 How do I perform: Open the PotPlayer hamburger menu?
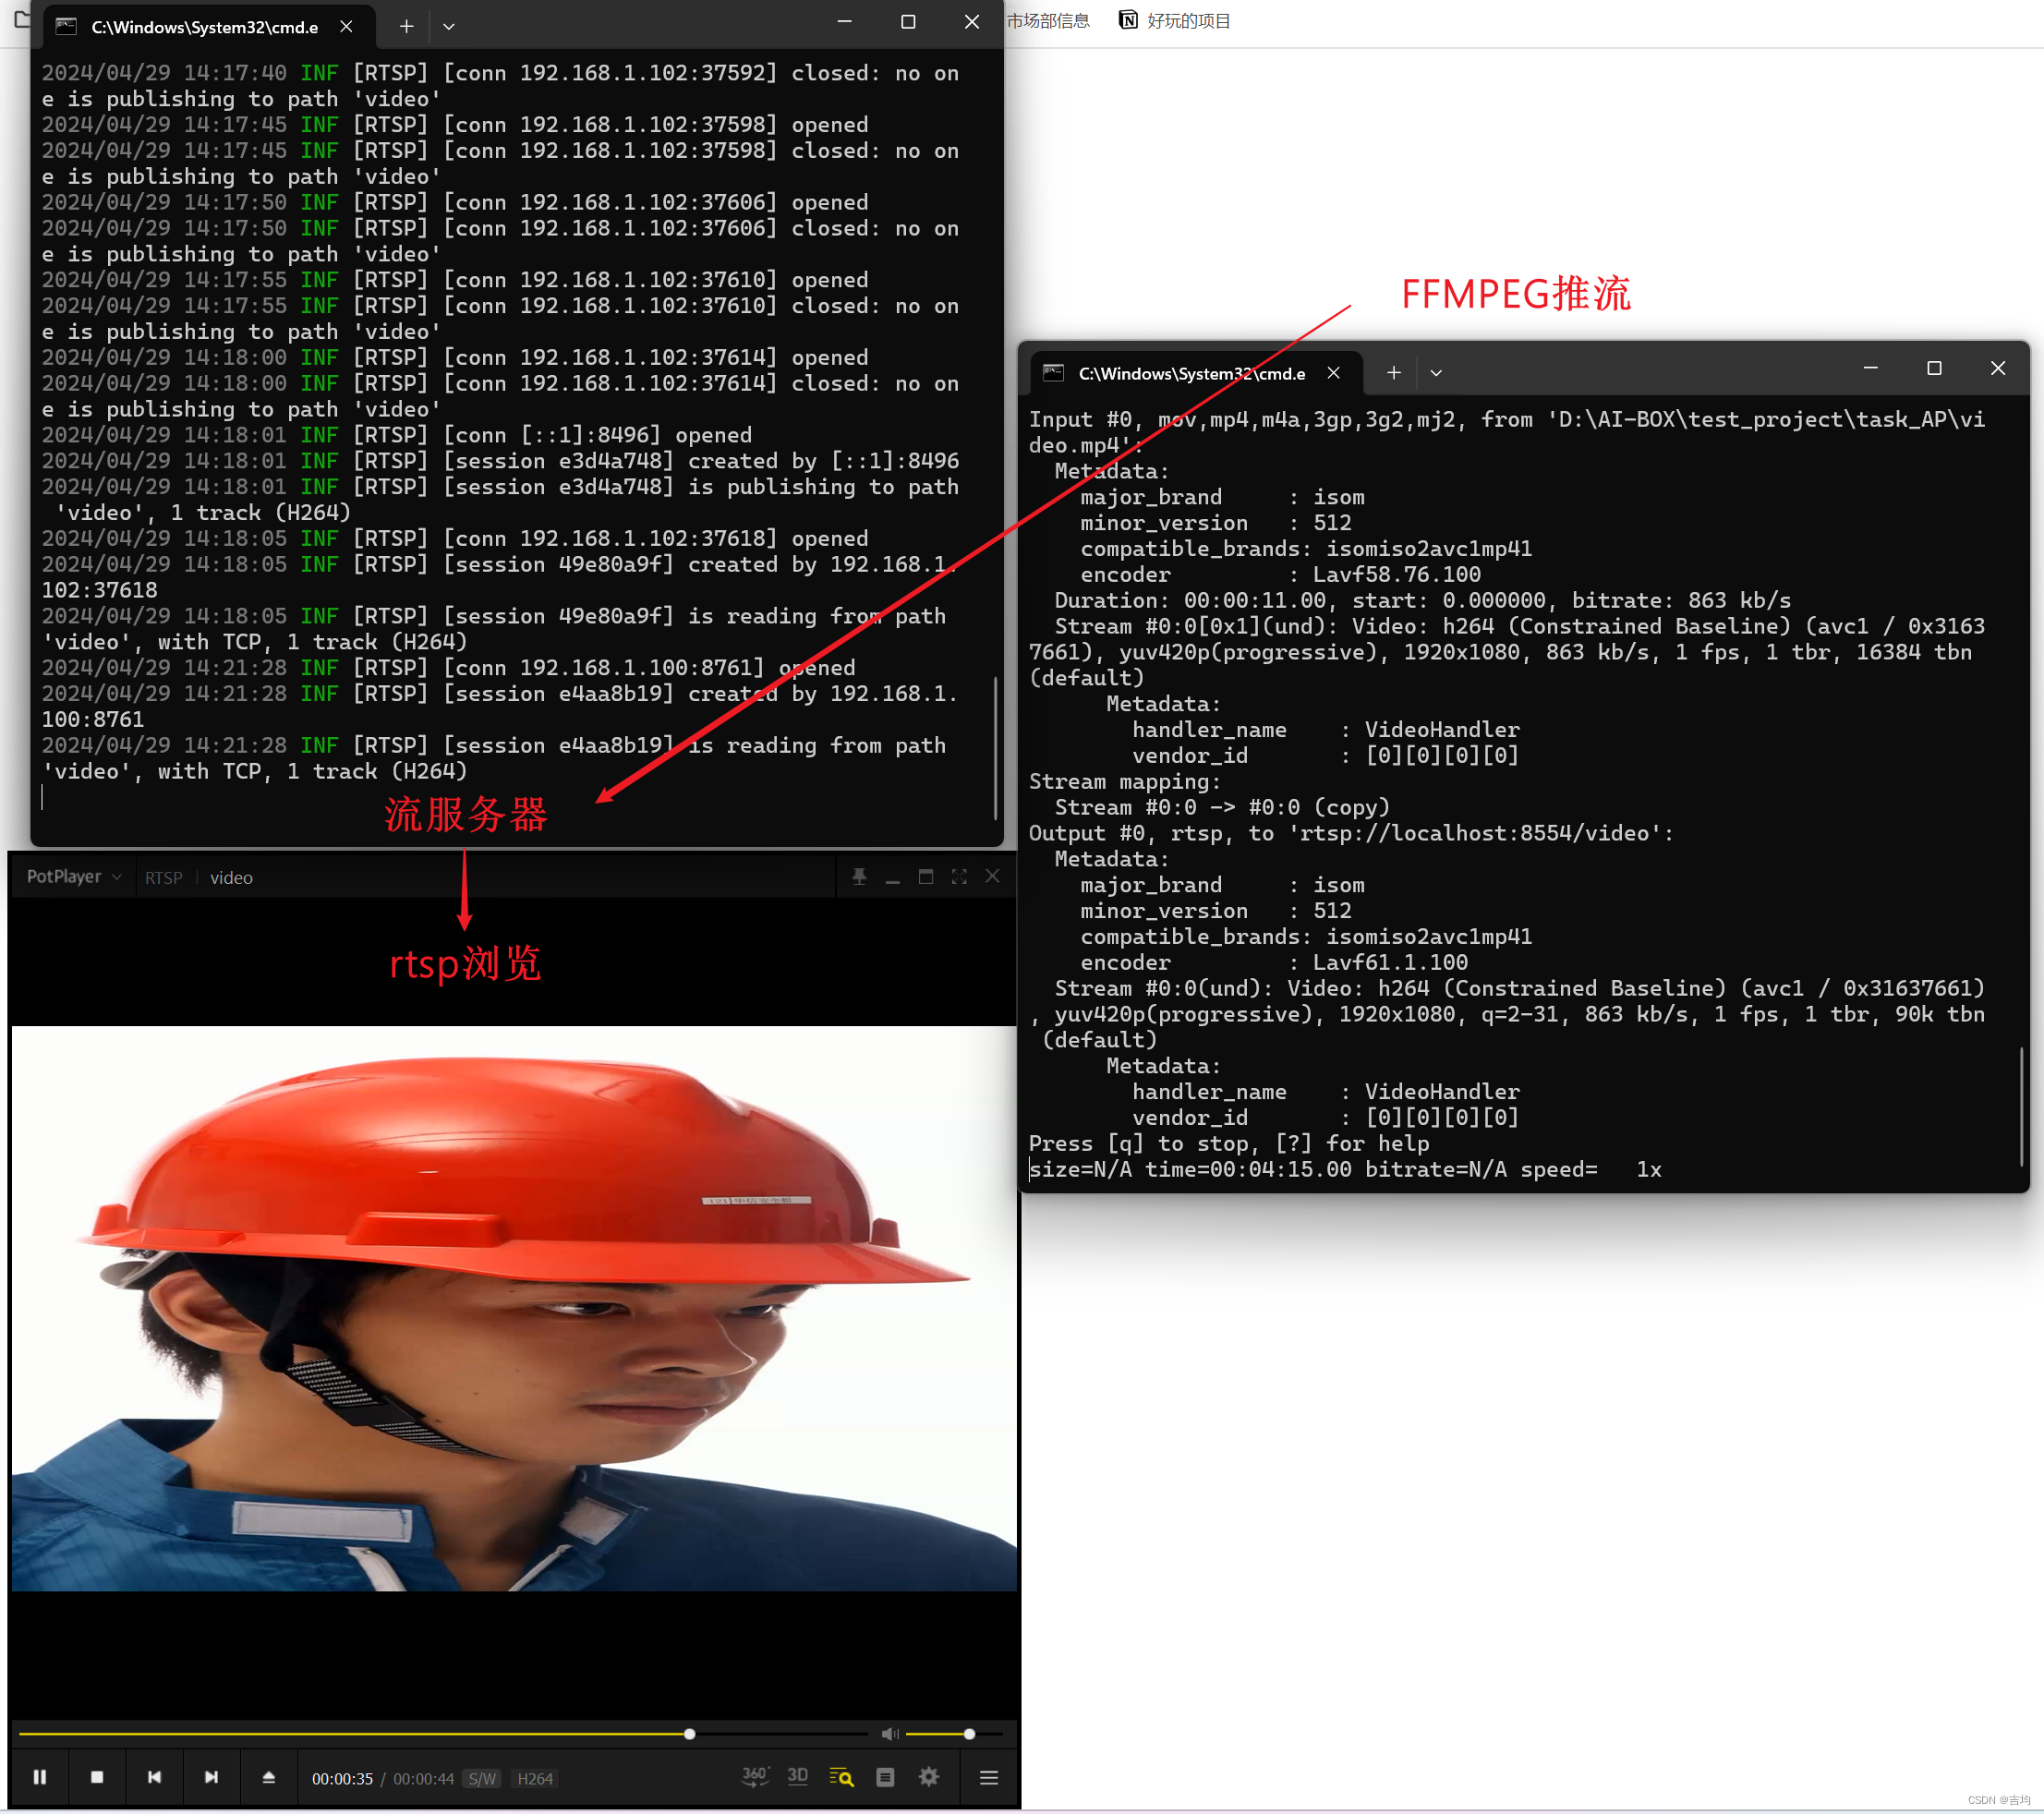989,1777
